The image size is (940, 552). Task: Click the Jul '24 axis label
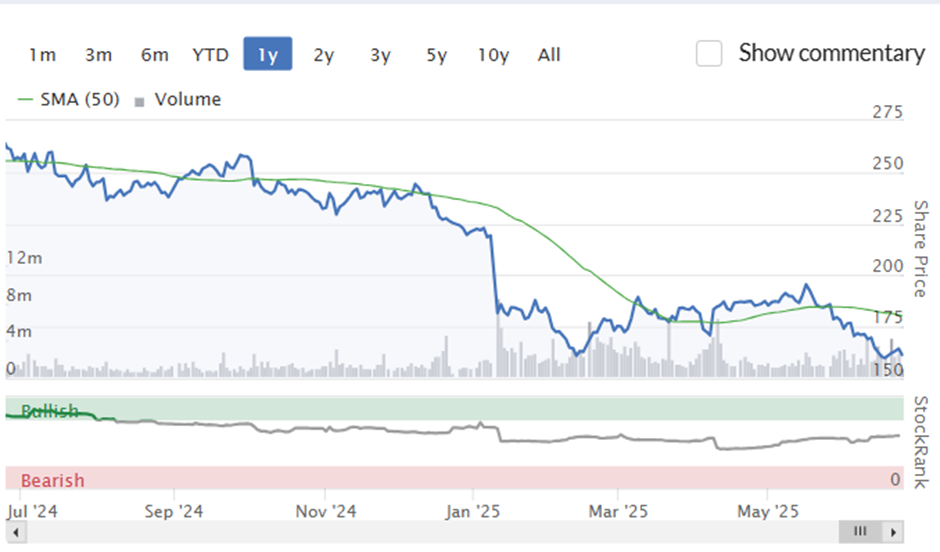(x=32, y=511)
